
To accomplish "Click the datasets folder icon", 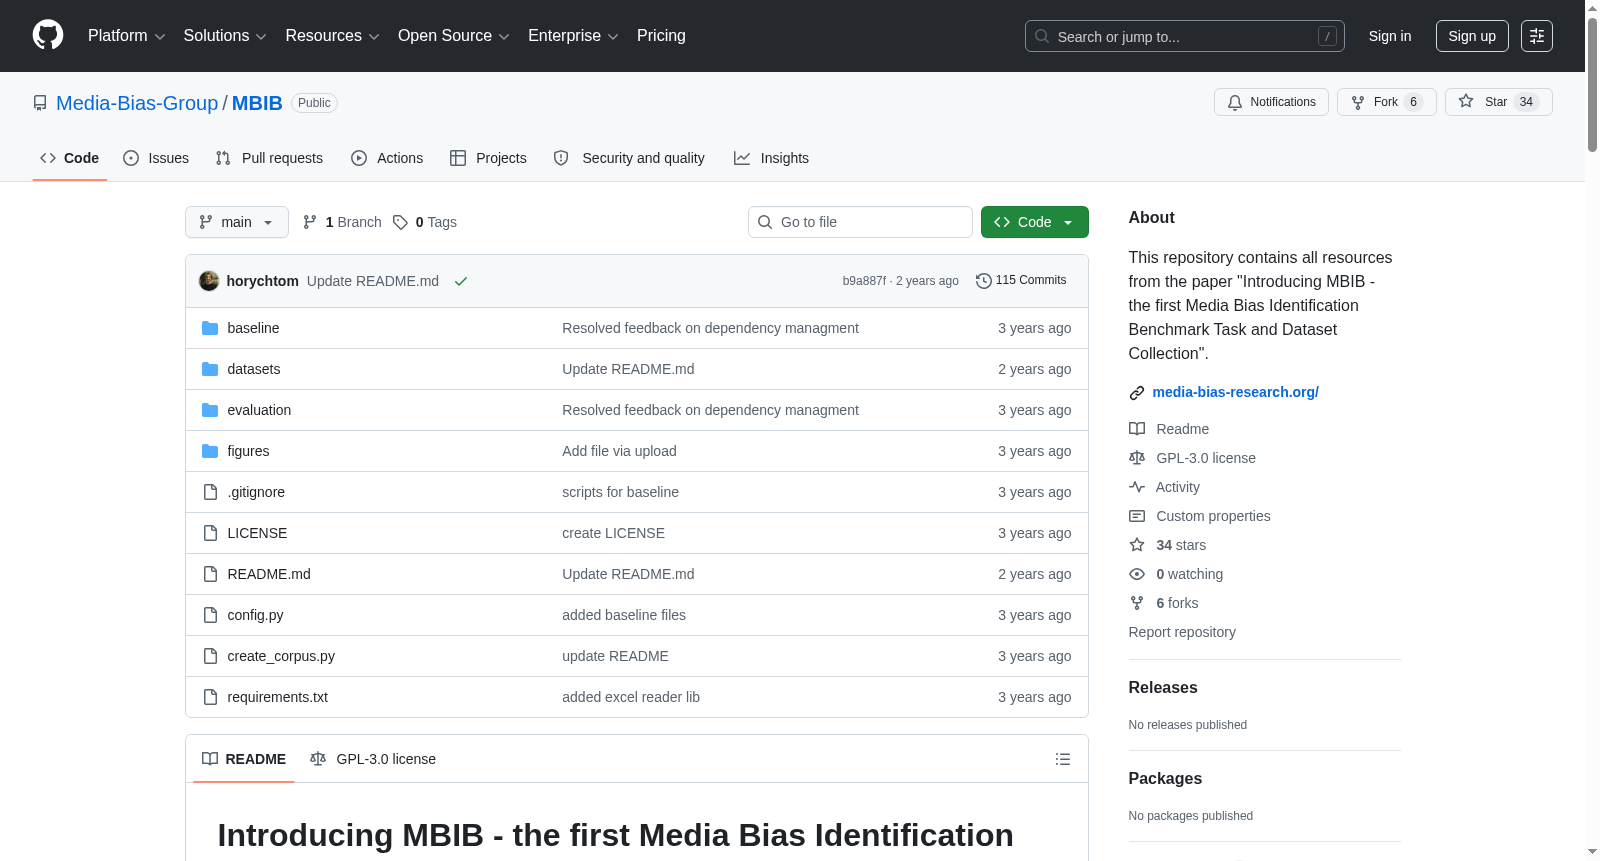I will 210,369.
